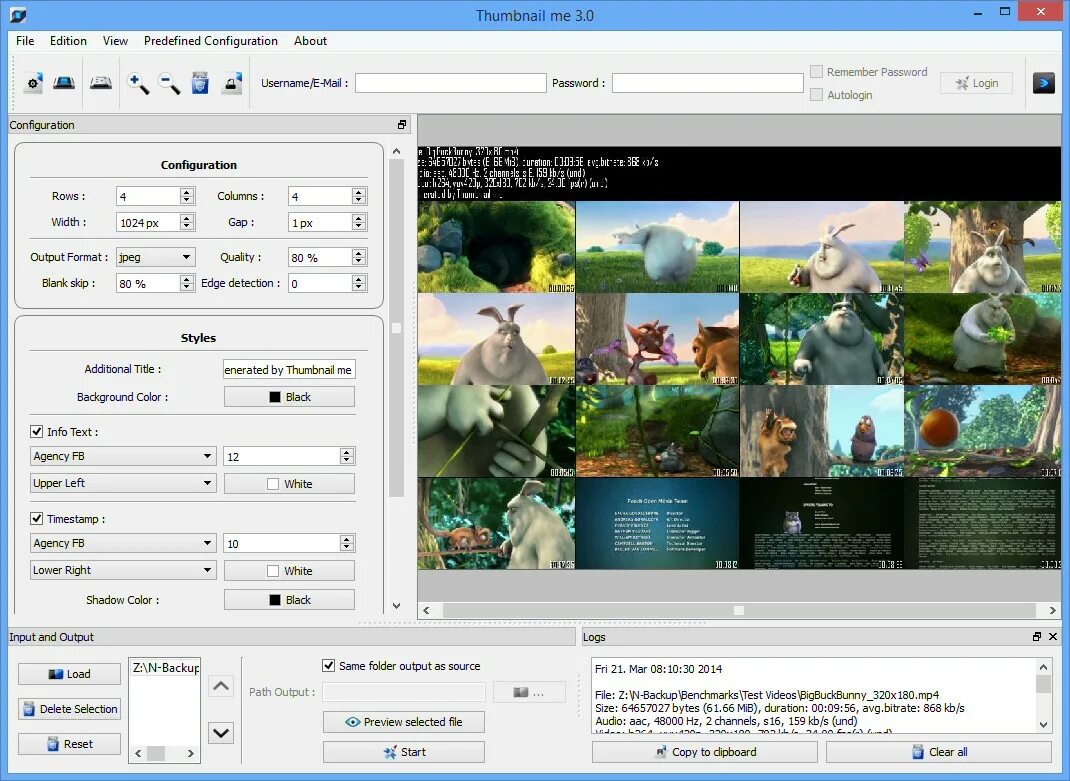Enable the Remember Password checkbox

[816, 72]
